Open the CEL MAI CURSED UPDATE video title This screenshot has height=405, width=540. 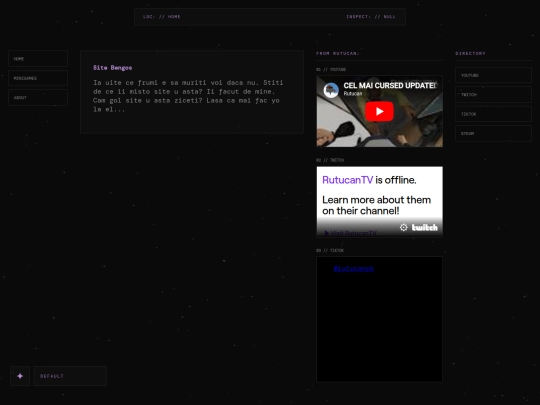[x=390, y=85]
